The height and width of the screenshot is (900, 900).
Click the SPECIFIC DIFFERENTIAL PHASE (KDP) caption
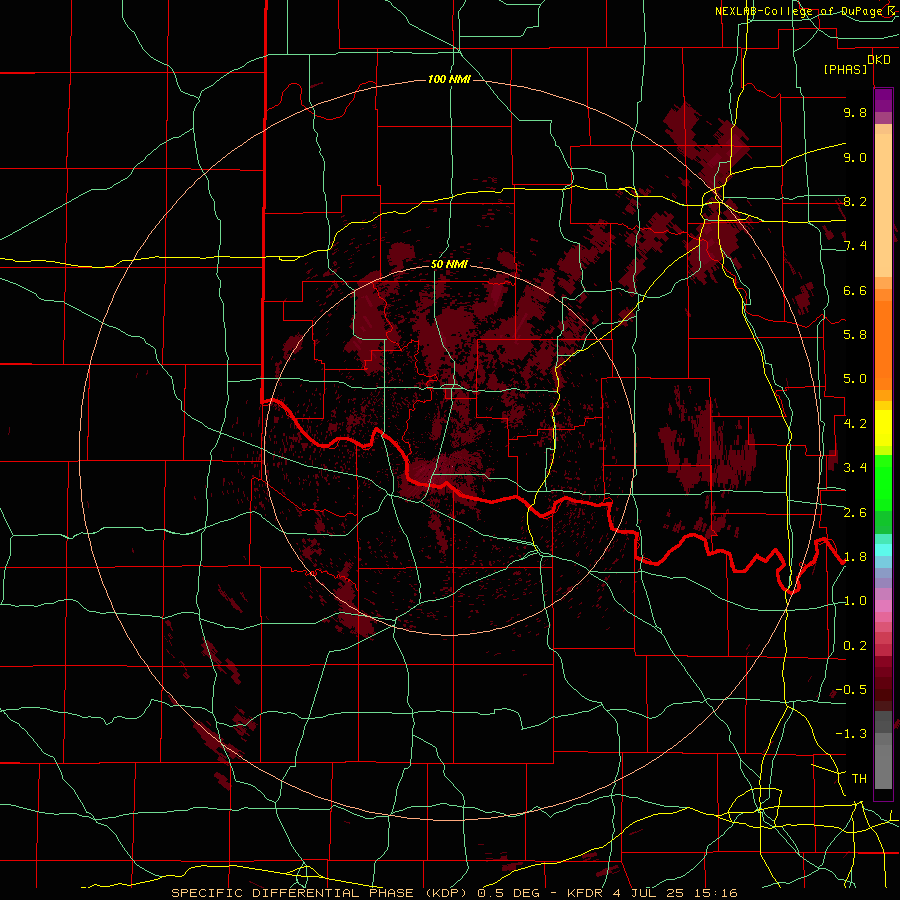(321, 893)
